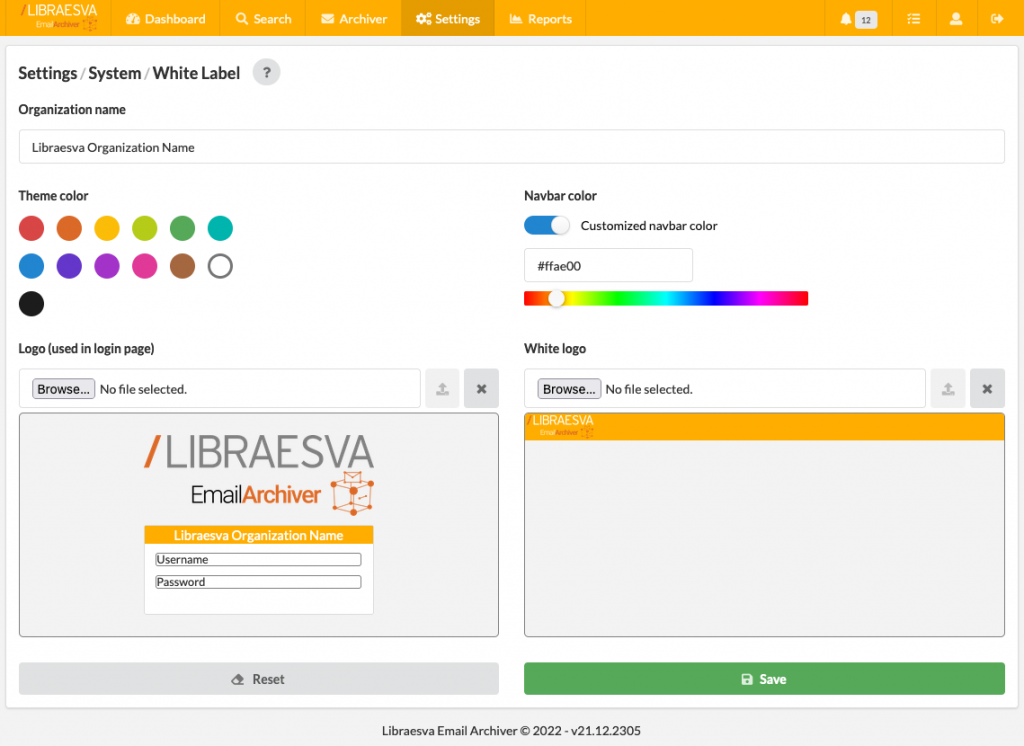
Task: Select the lime theme color
Action: (x=144, y=228)
